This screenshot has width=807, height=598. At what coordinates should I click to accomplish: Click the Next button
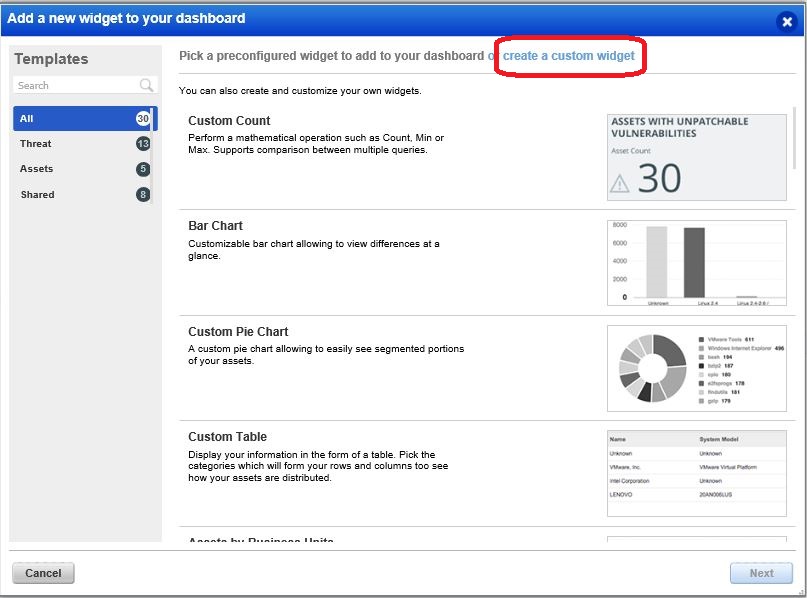pyautogui.click(x=760, y=572)
